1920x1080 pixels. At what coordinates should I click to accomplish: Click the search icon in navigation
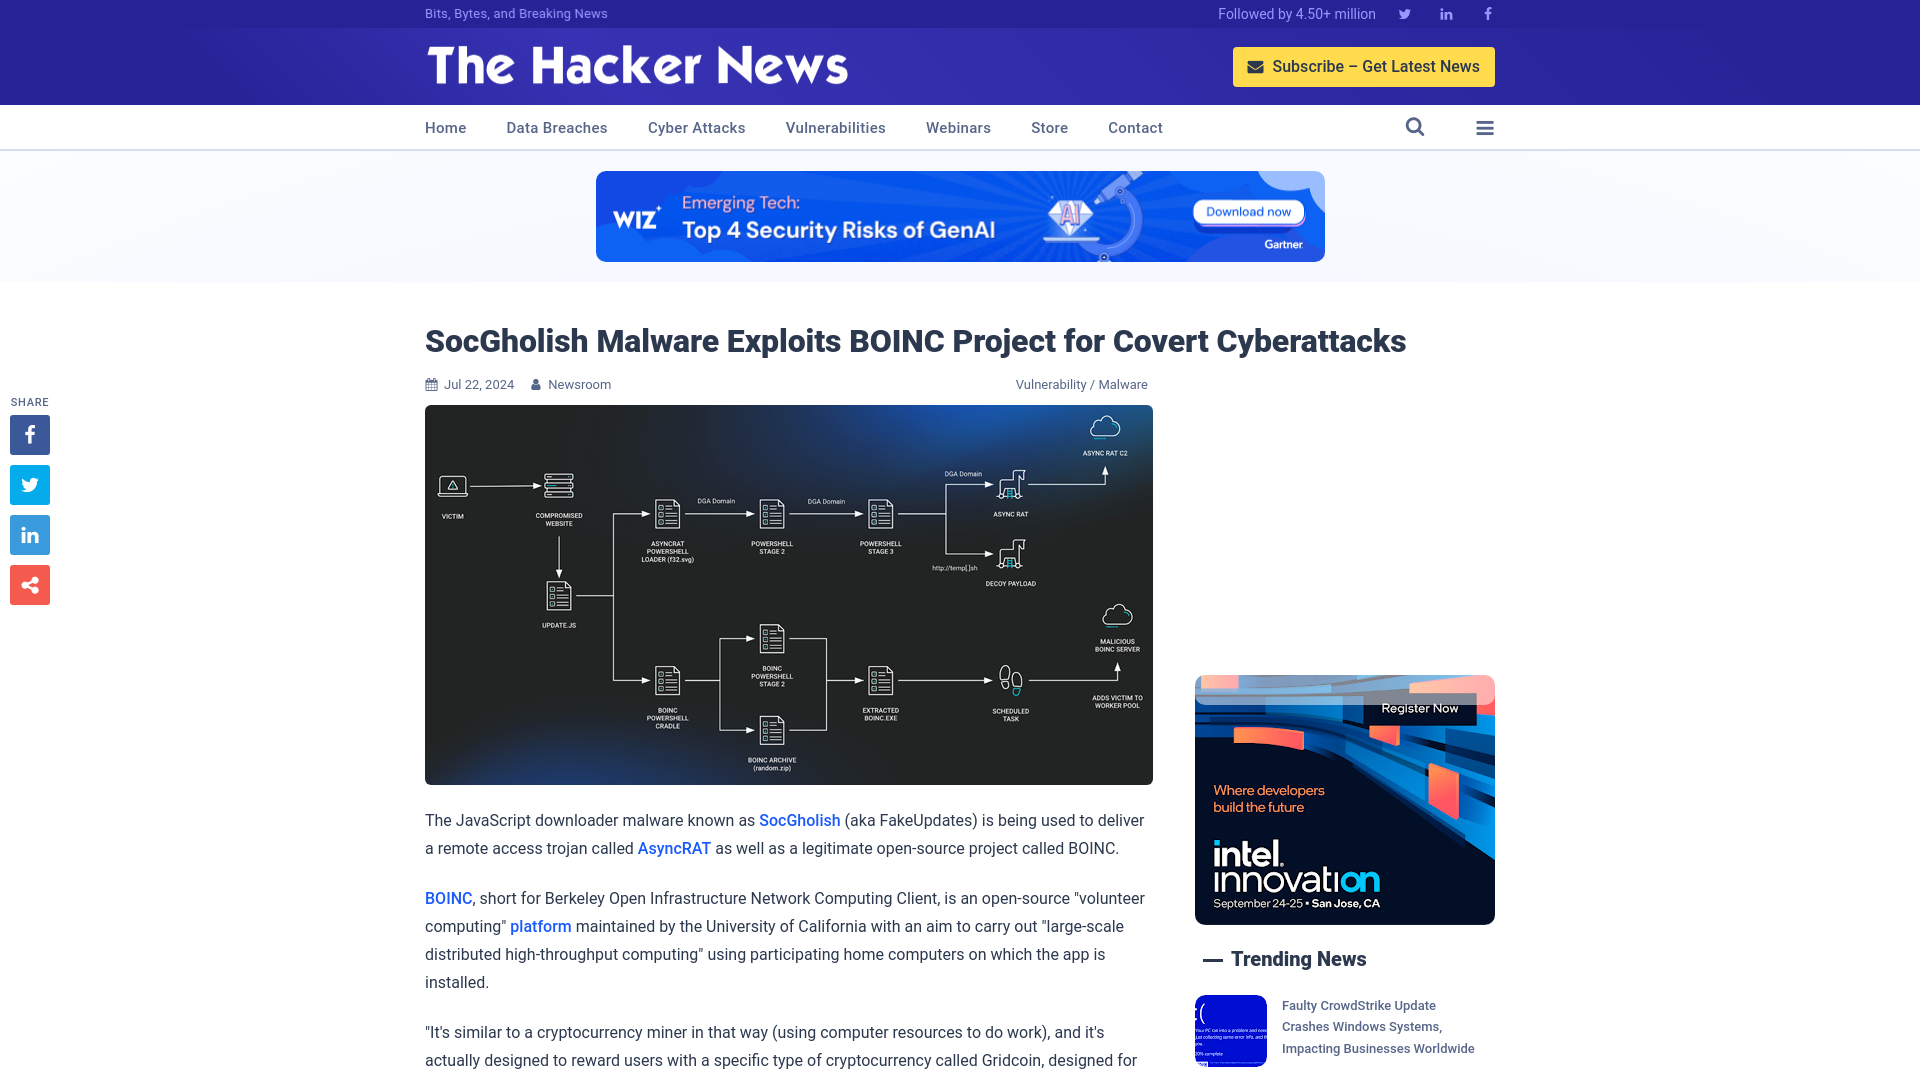(x=1415, y=127)
